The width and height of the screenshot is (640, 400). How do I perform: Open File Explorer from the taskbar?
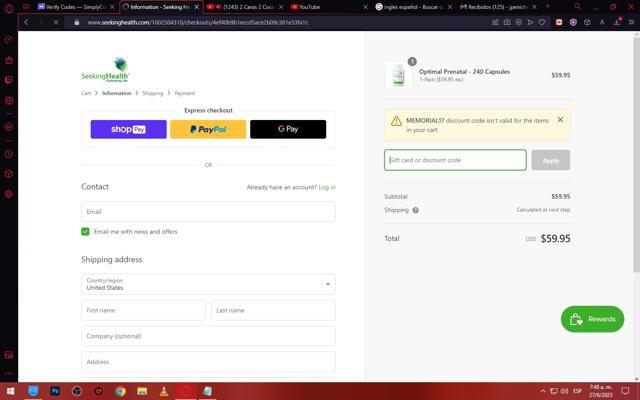tap(142, 391)
